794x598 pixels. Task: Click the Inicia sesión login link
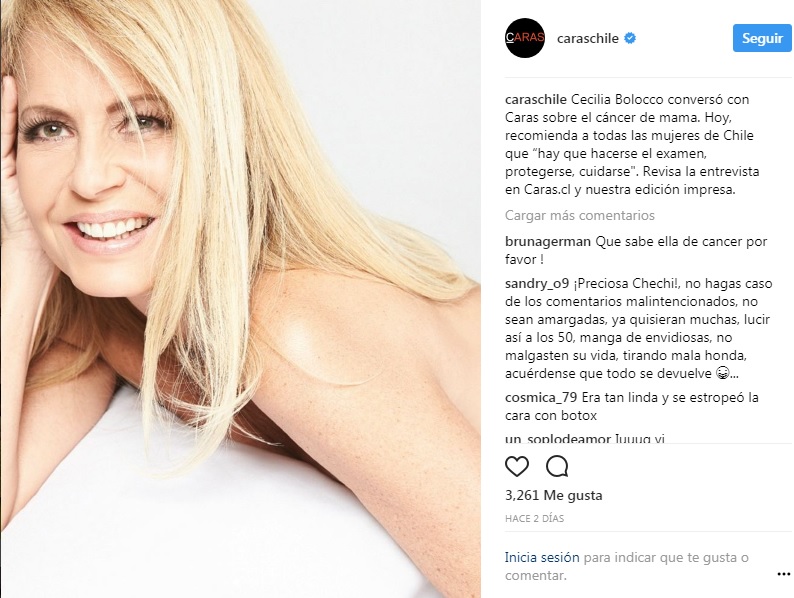[542, 557]
